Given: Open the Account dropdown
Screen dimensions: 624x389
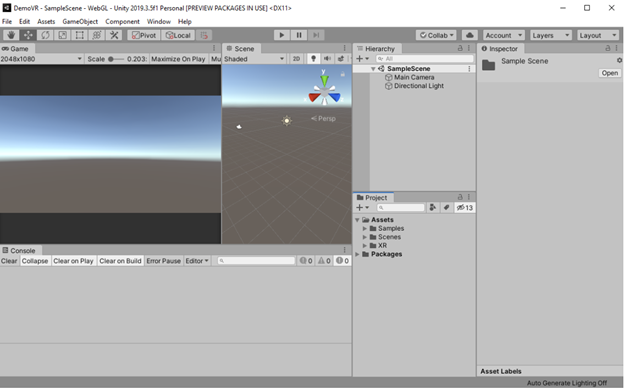Looking at the screenshot, I should pyautogui.click(x=503, y=35).
